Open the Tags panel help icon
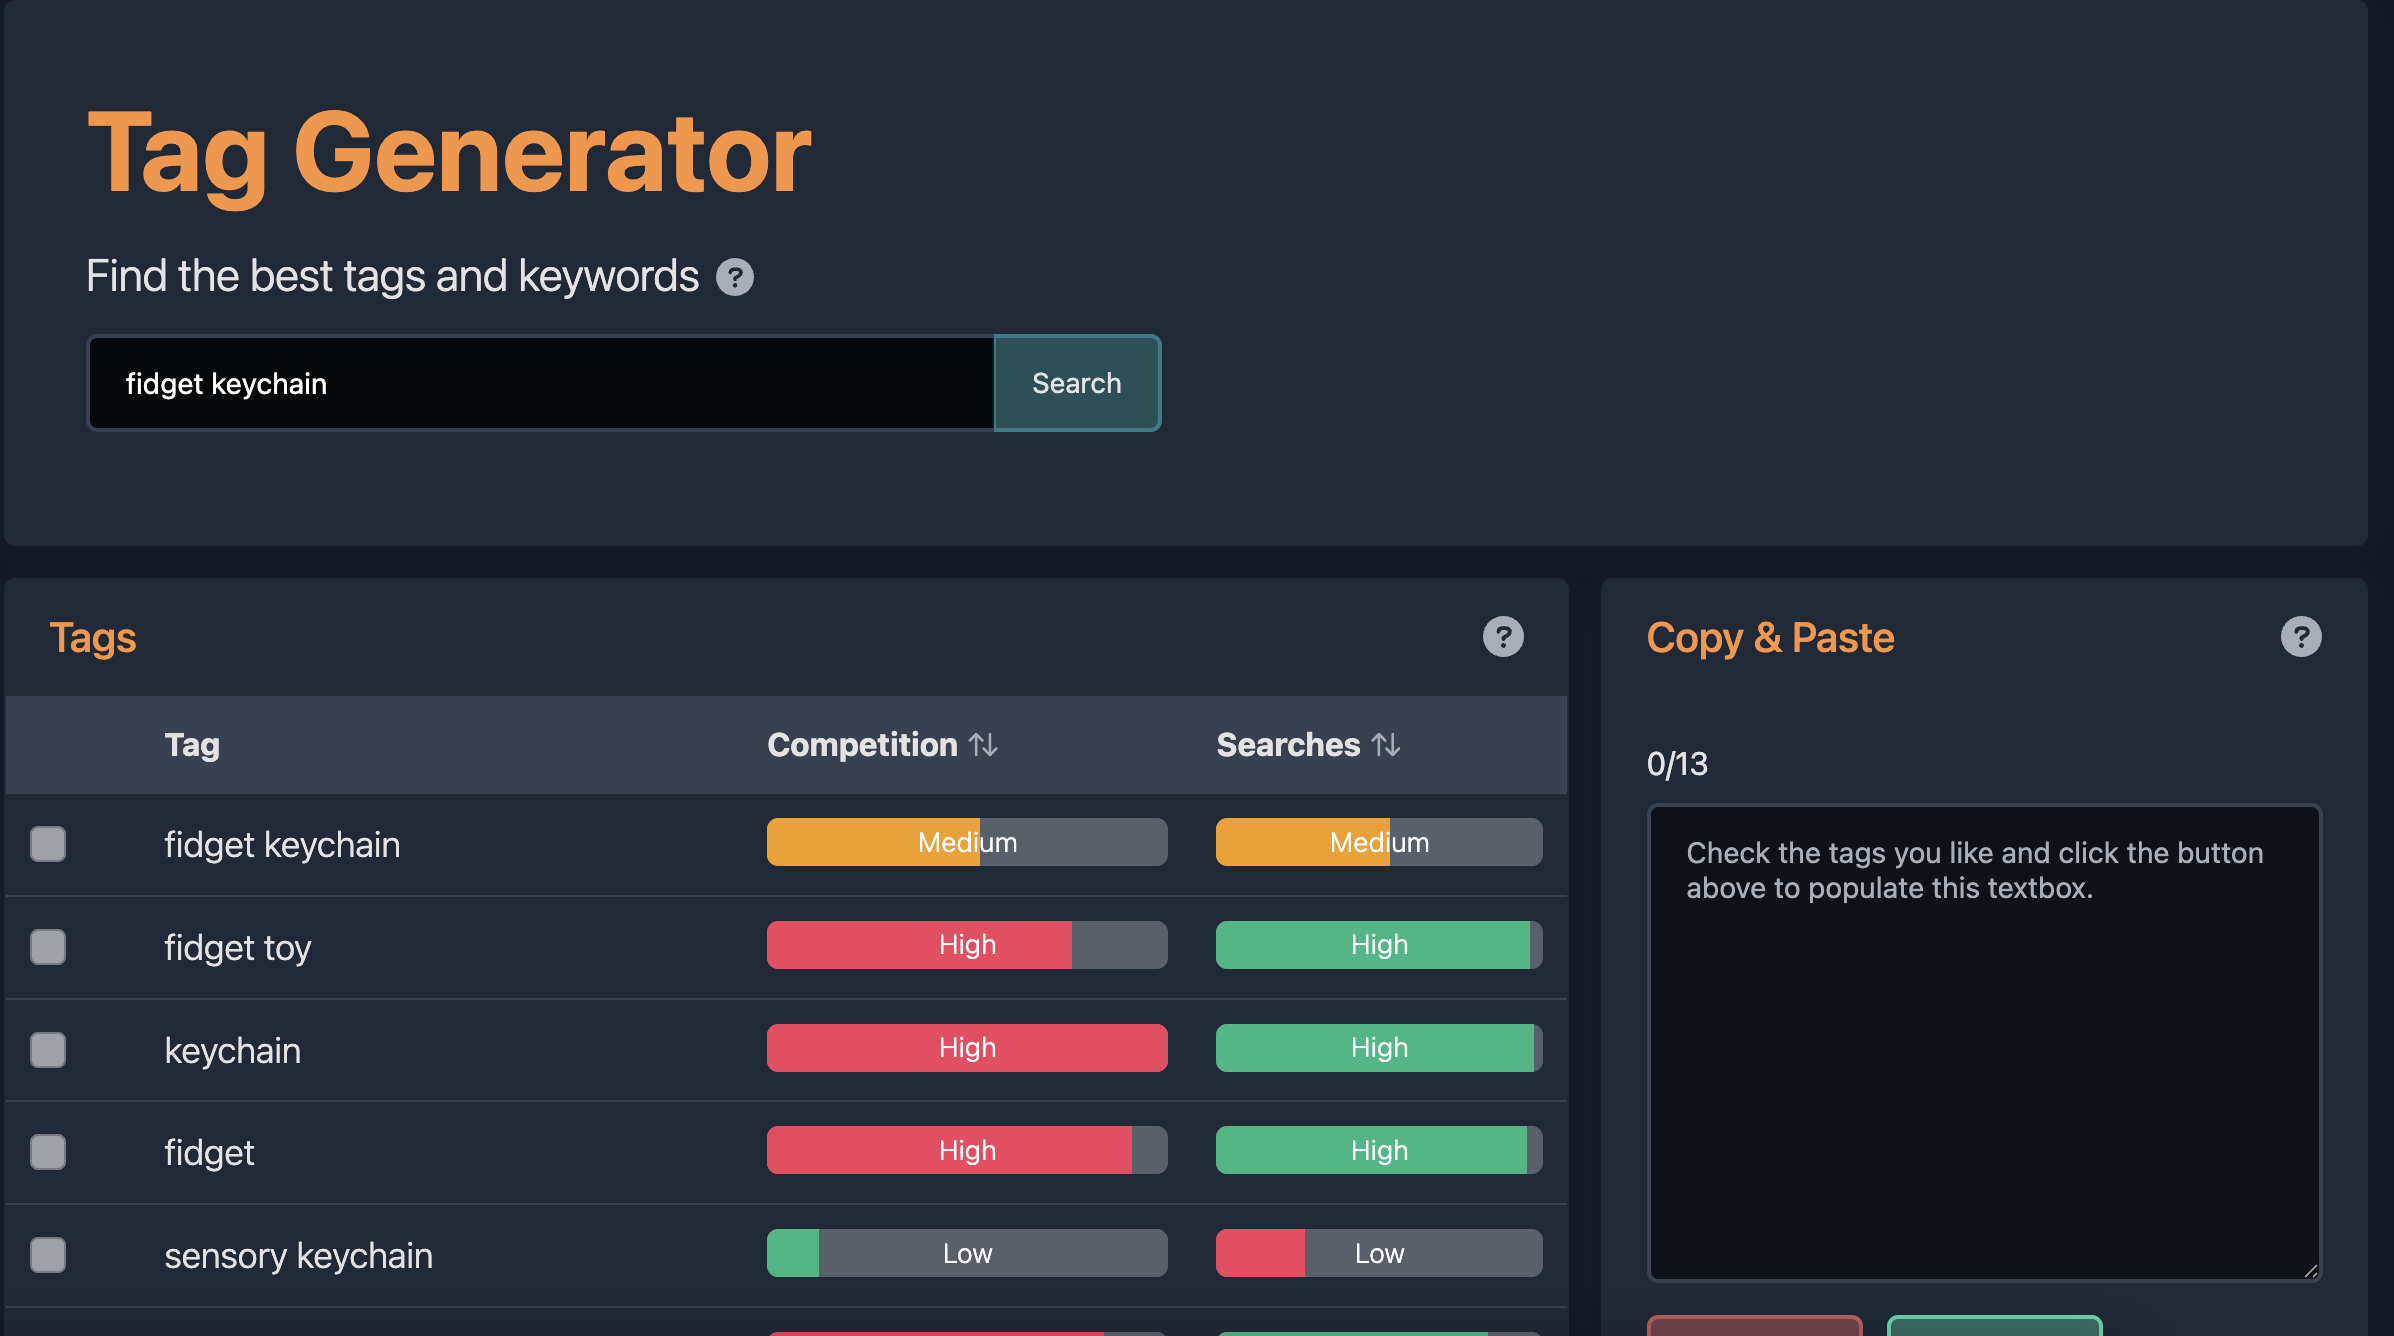This screenshot has height=1336, width=2394. [x=1503, y=637]
